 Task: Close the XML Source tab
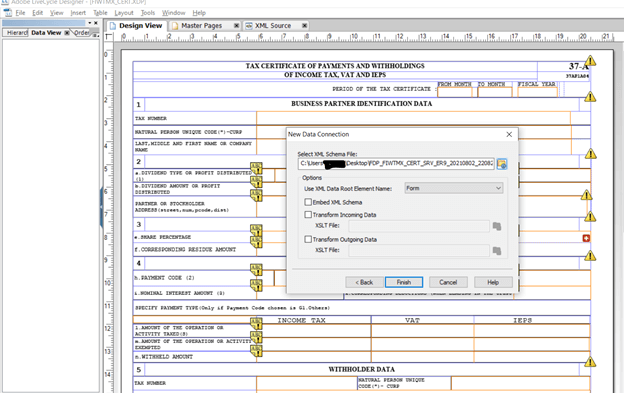304,25
